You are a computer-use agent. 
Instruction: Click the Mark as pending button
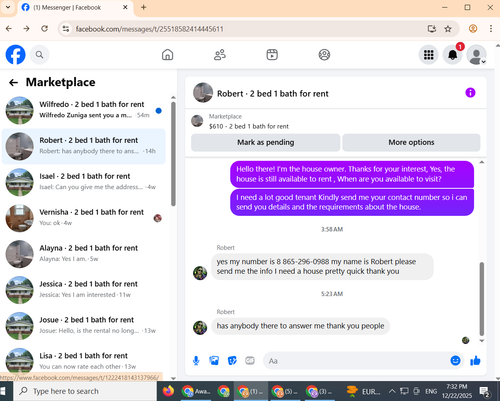click(266, 142)
